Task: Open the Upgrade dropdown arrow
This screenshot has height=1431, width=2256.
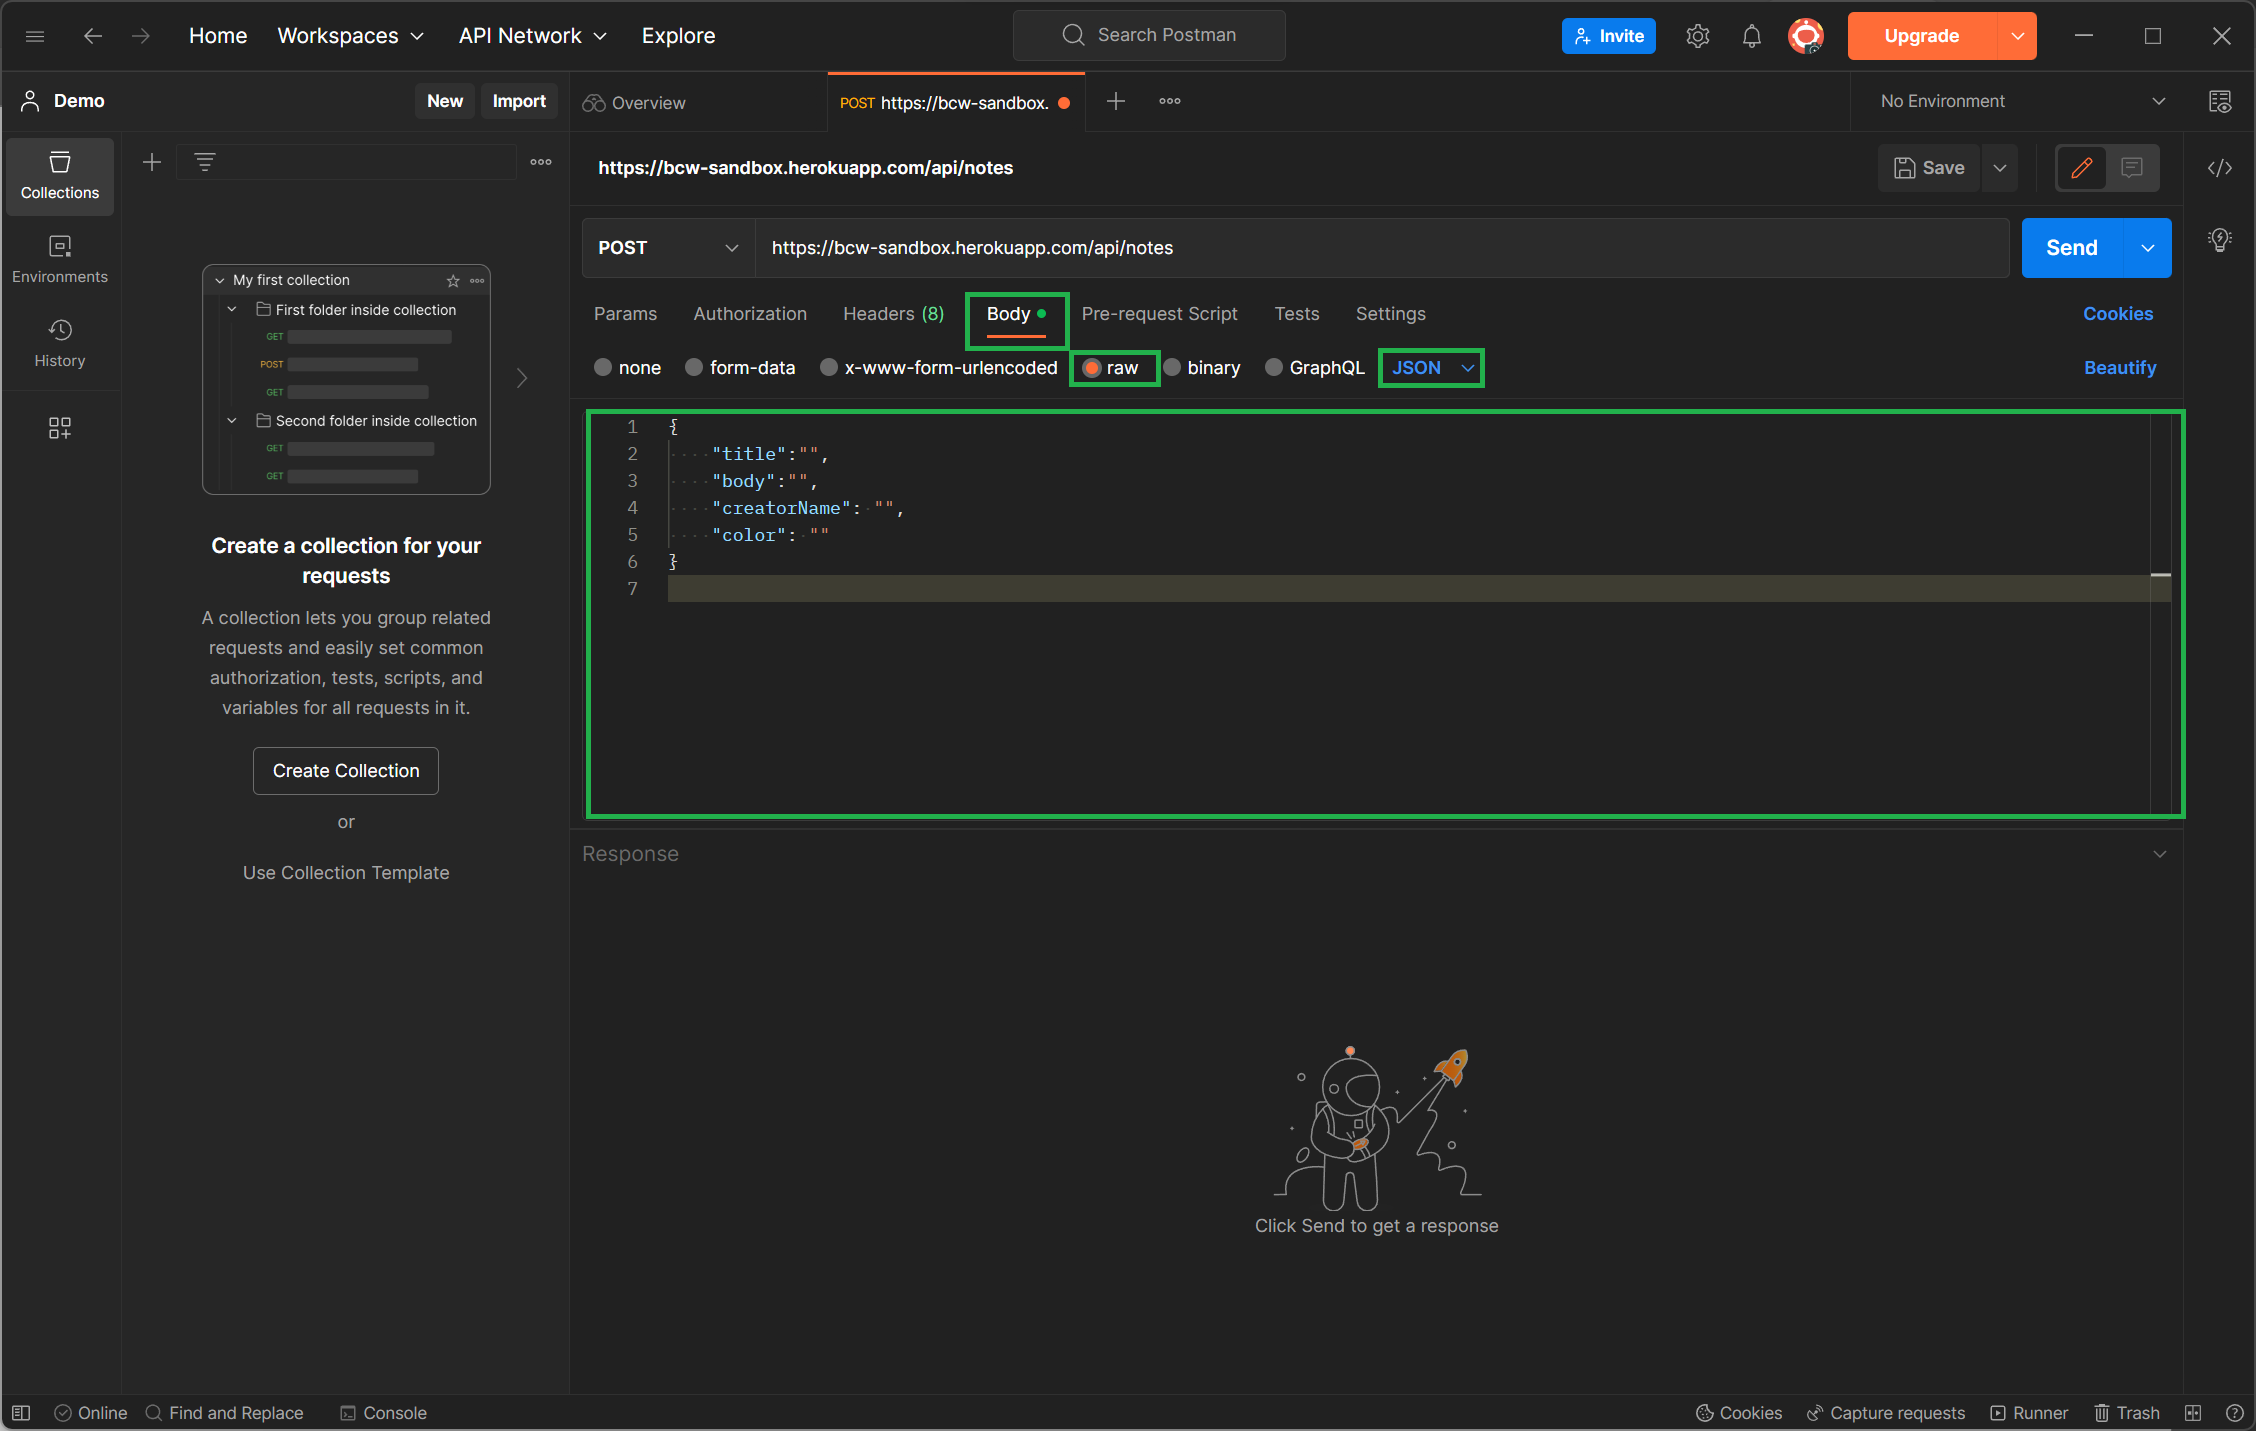Action: [x=2017, y=36]
